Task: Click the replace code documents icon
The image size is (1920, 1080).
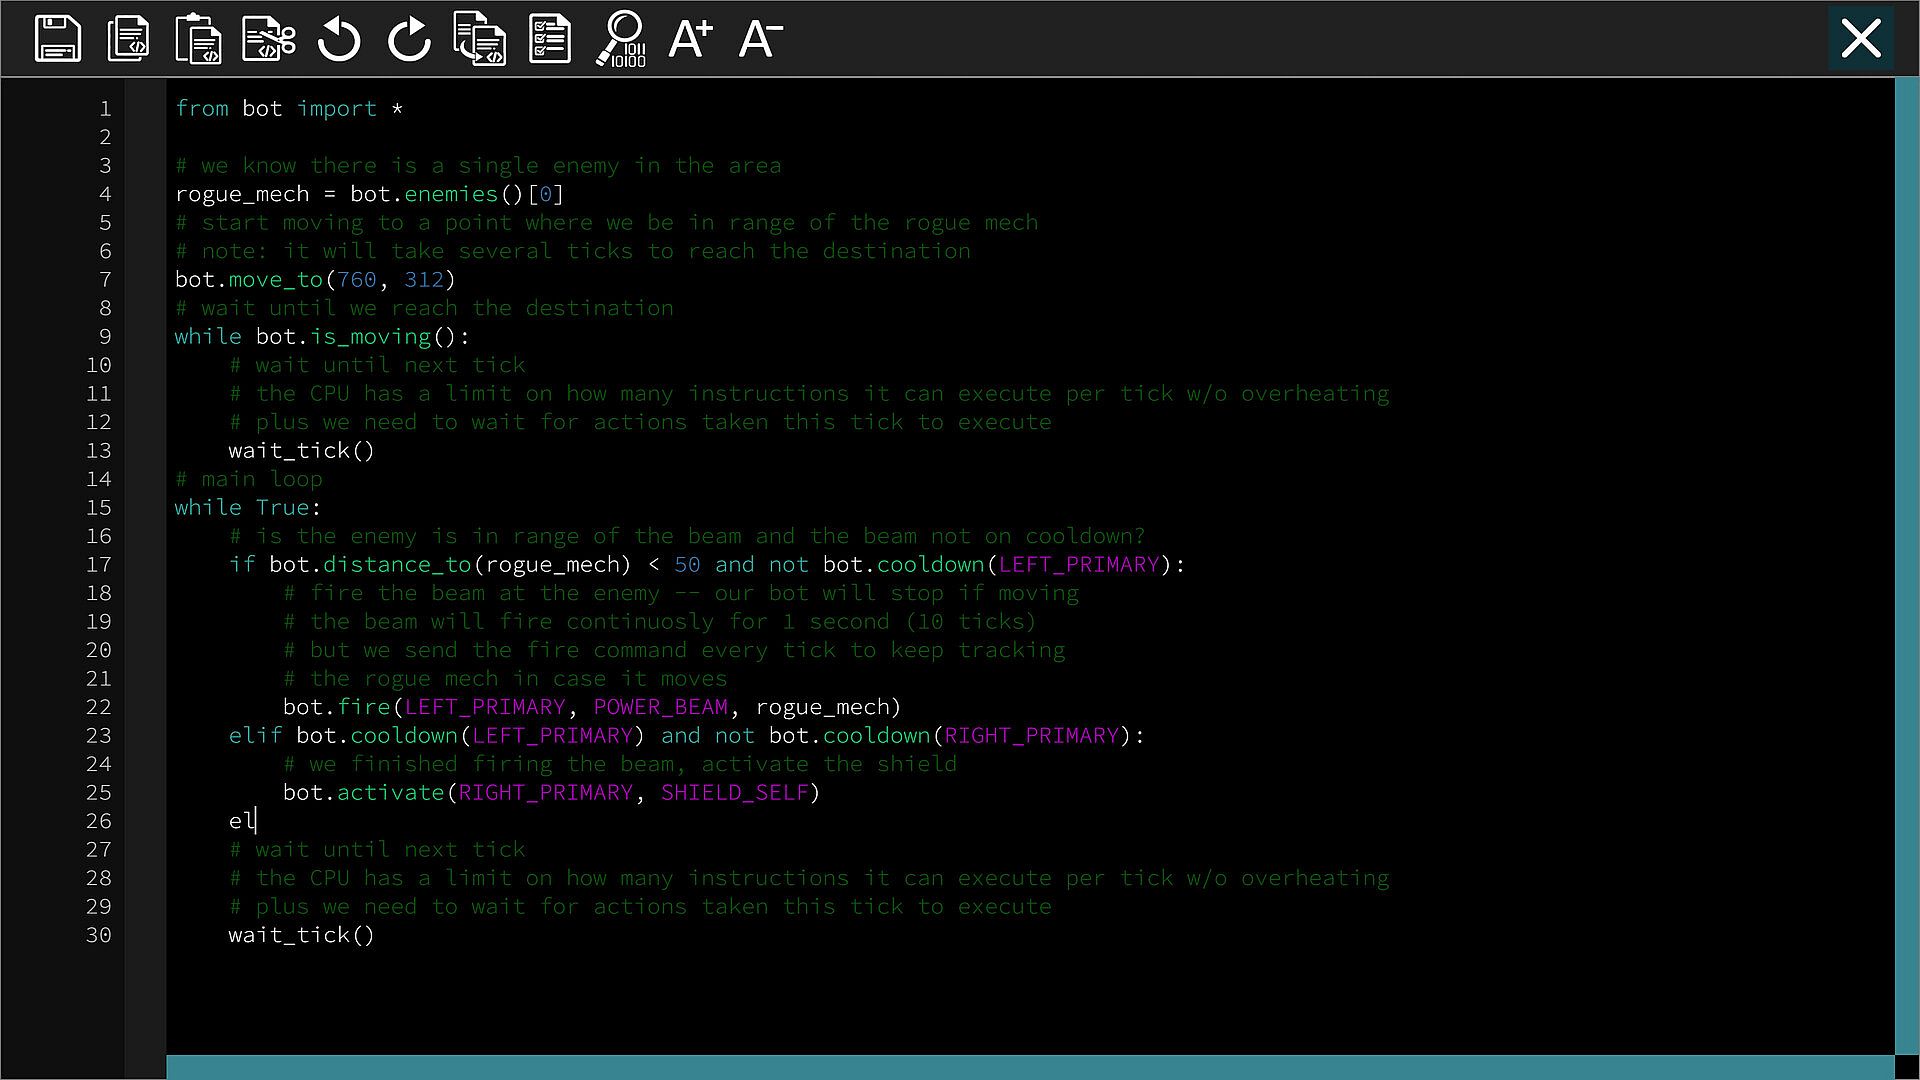Action: 480,39
